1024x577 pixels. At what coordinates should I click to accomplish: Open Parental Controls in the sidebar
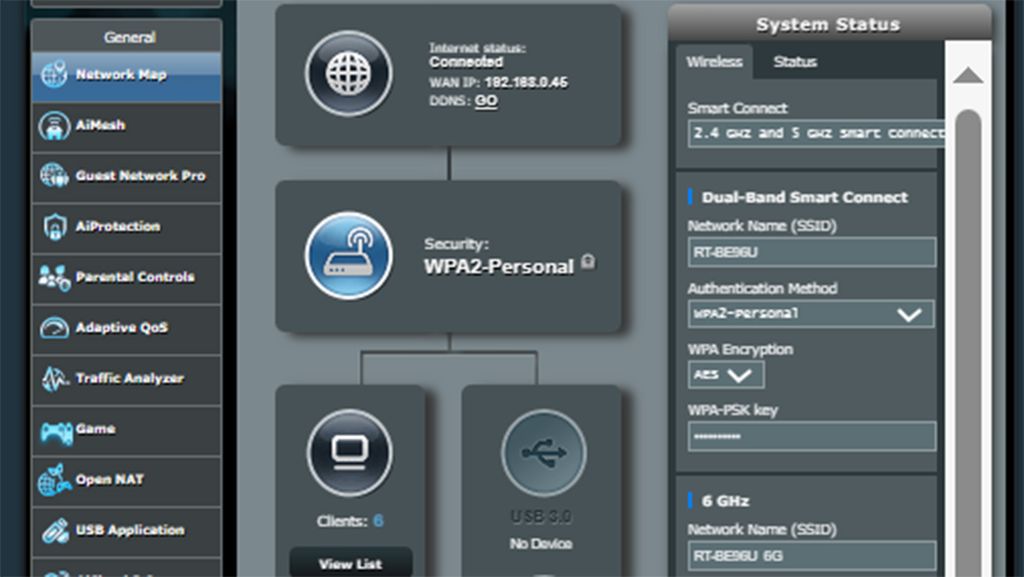click(x=127, y=277)
